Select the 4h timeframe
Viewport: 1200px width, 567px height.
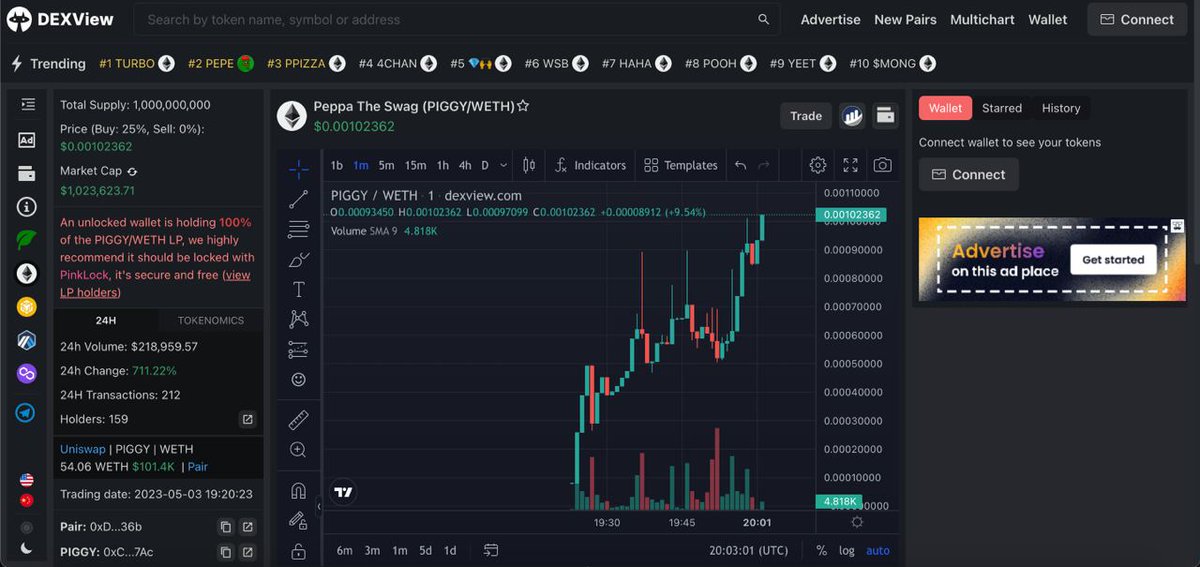pyautogui.click(x=465, y=165)
